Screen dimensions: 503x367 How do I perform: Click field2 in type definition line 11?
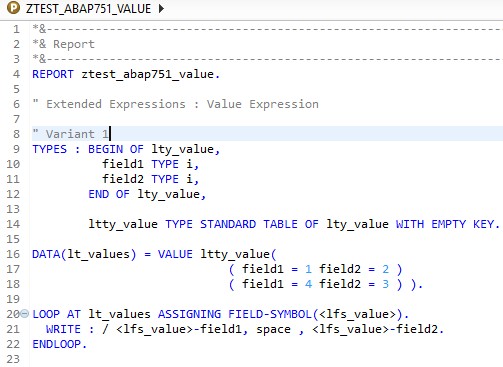pos(123,179)
